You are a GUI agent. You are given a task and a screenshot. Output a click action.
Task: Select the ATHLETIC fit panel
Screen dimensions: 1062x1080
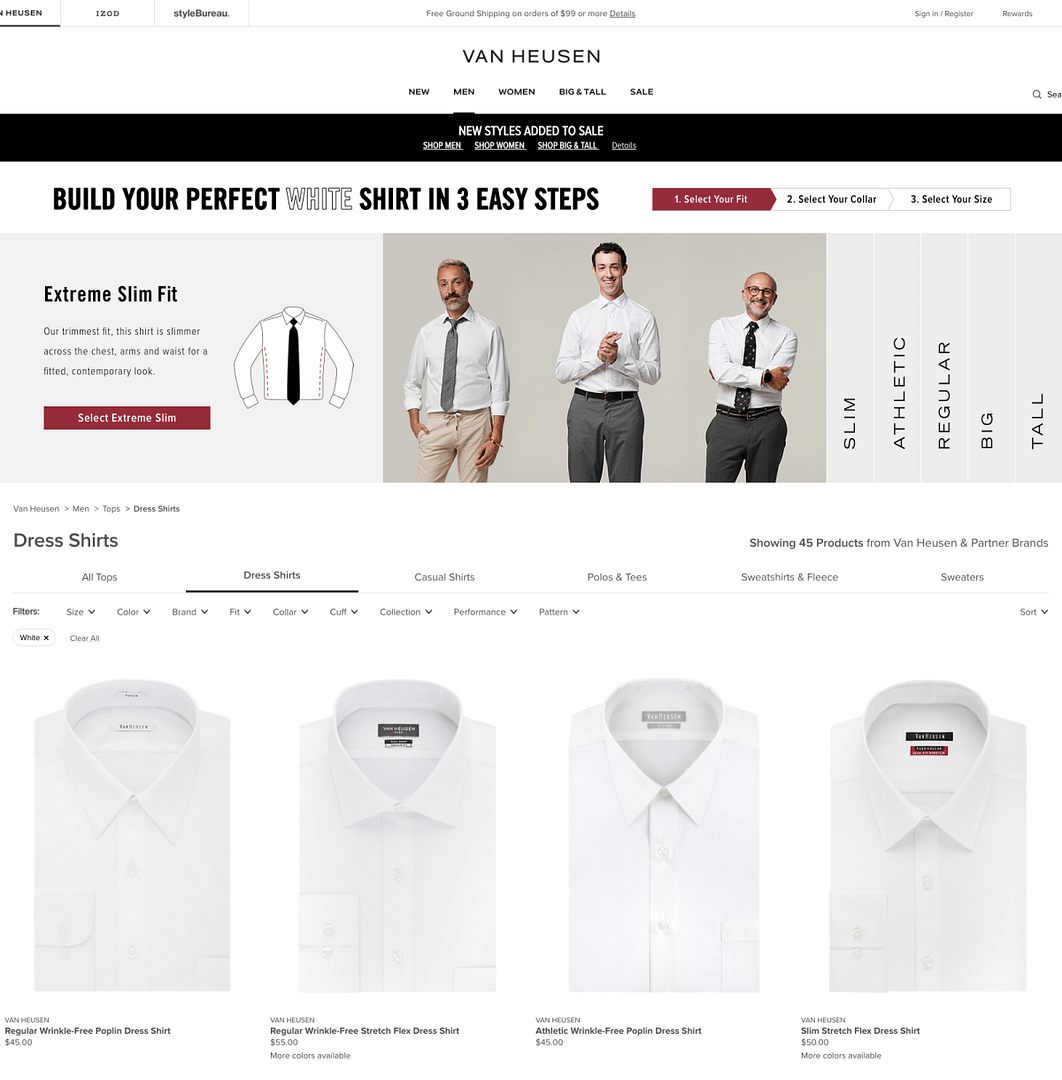coord(897,358)
